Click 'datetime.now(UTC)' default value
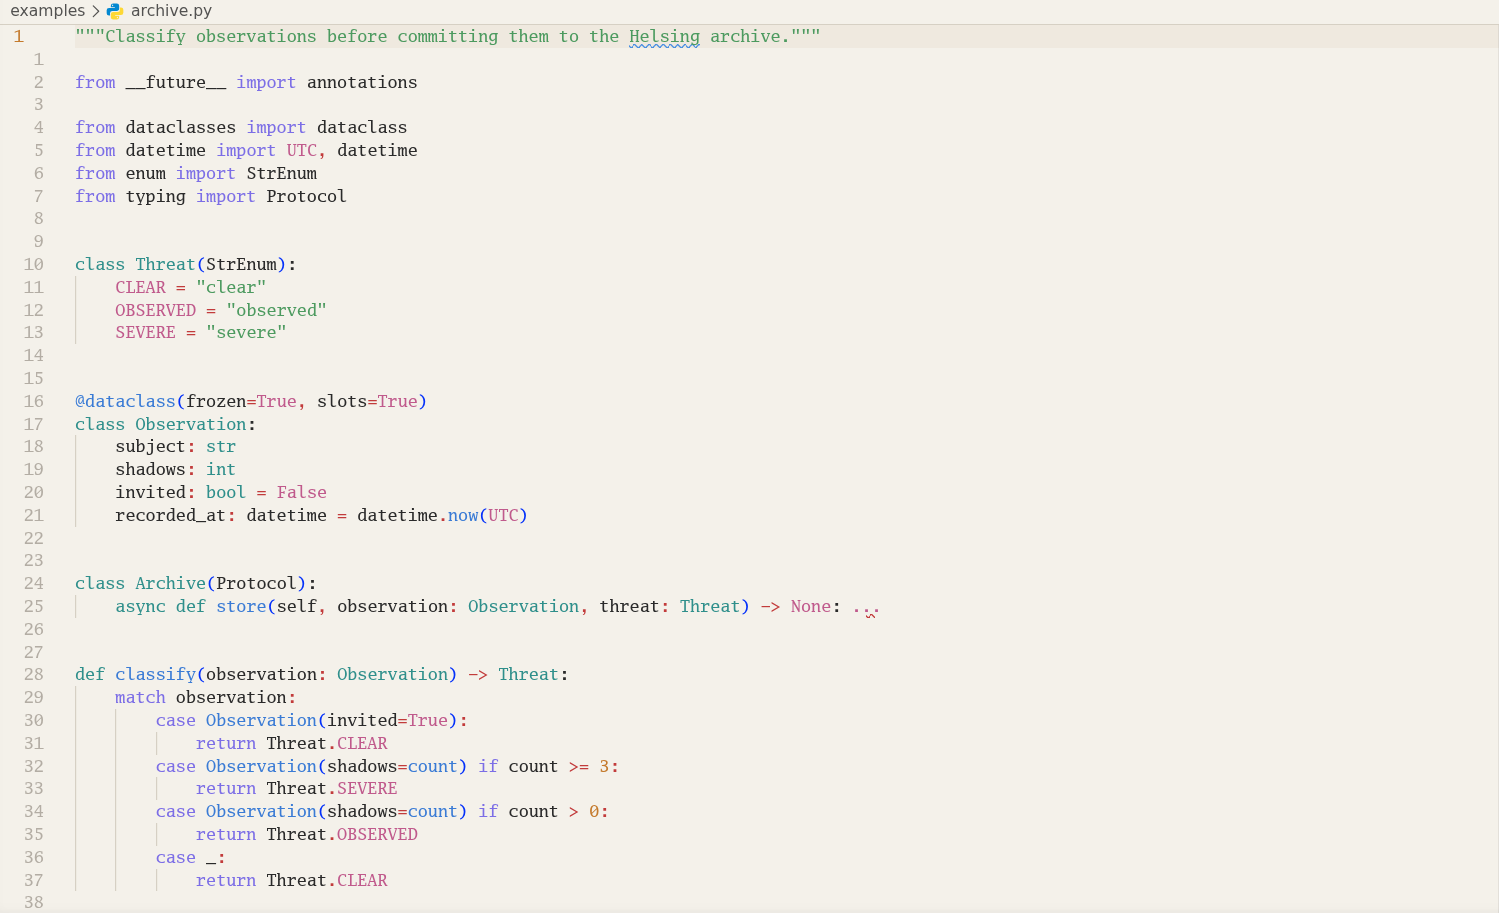1499x913 pixels. pyautogui.click(x=442, y=516)
